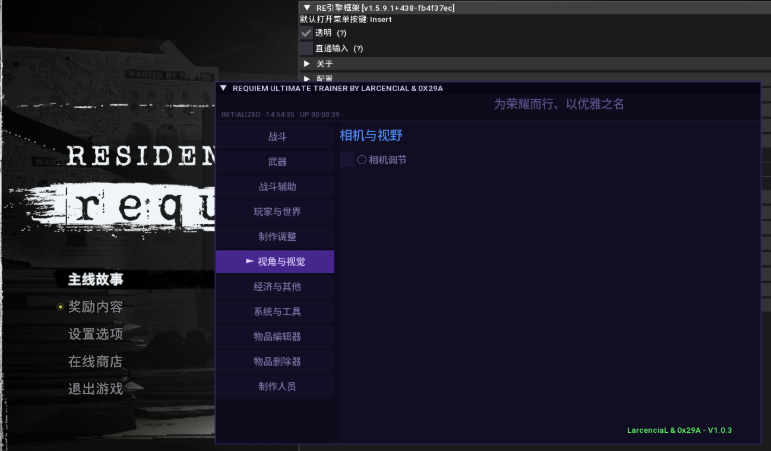Expand the 配置 section

[x=307, y=78]
